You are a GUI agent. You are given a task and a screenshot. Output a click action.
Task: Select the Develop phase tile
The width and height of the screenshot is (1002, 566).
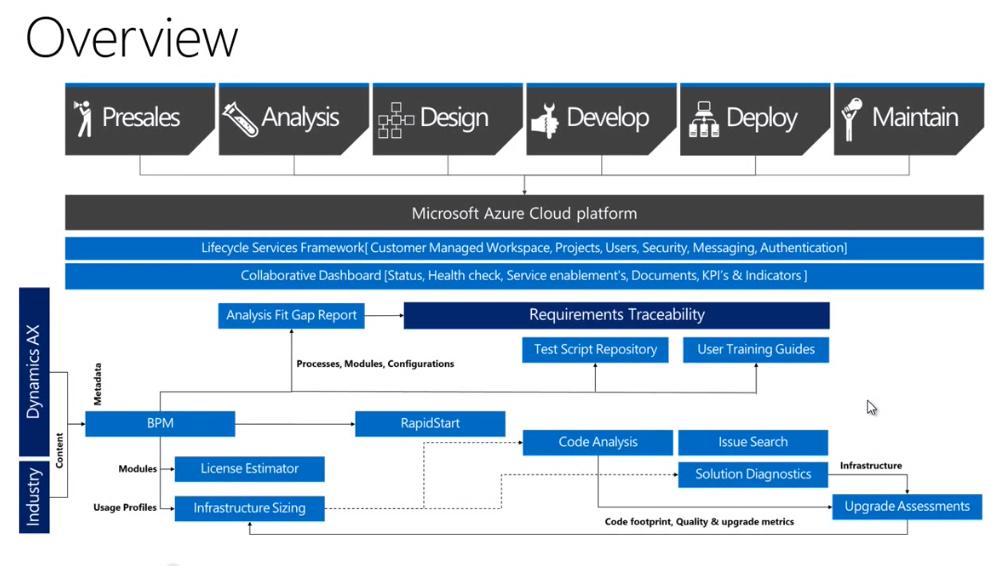[x=601, y=119]
